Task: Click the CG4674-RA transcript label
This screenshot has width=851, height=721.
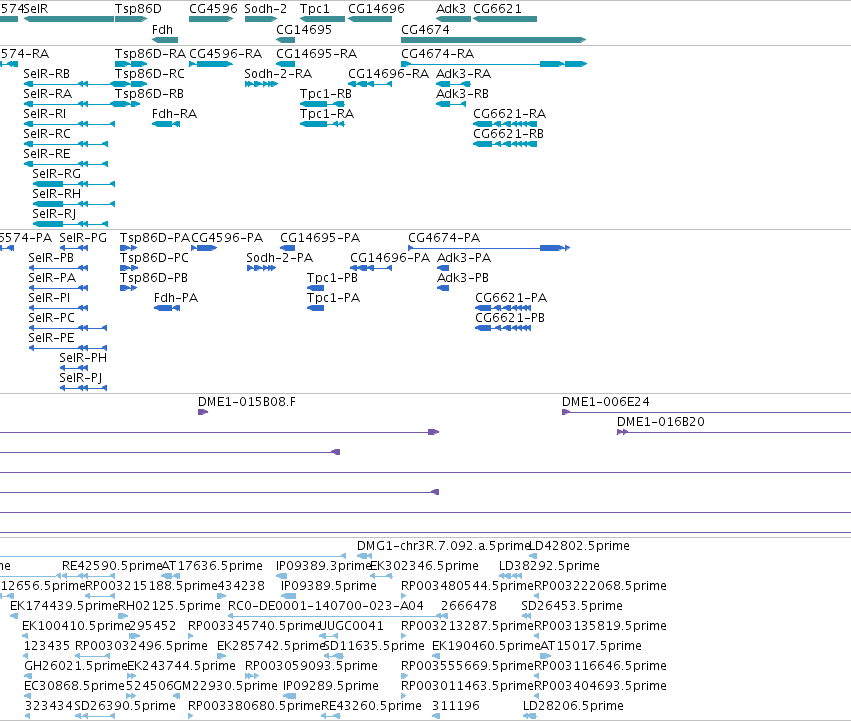Action: coord(437,53)
